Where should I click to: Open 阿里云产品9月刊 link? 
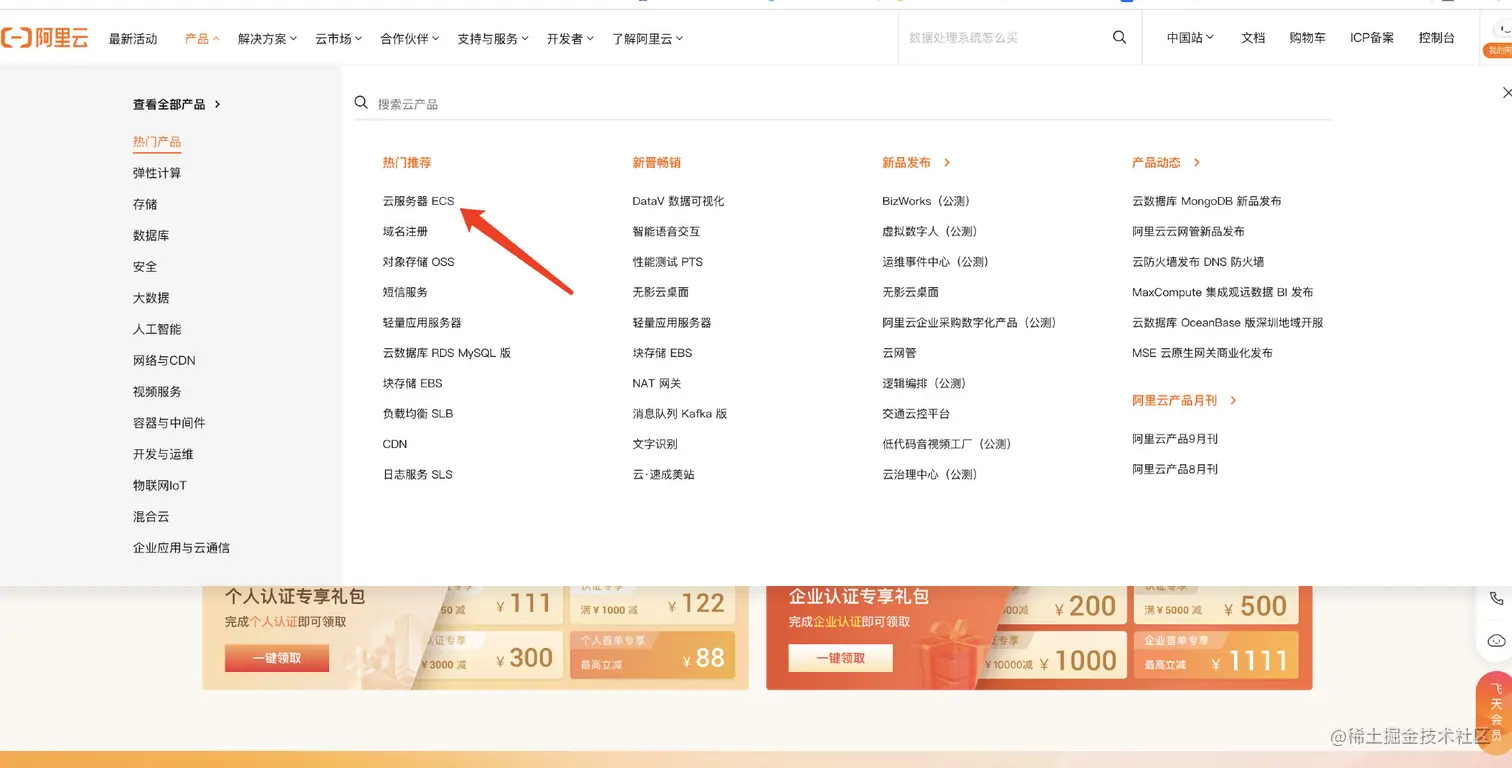coord(1175,439)
